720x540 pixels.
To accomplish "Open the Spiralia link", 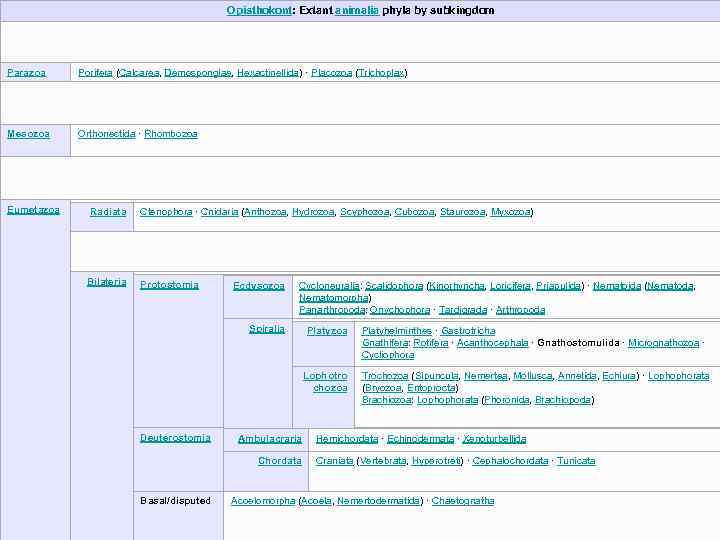I will 267,329.
